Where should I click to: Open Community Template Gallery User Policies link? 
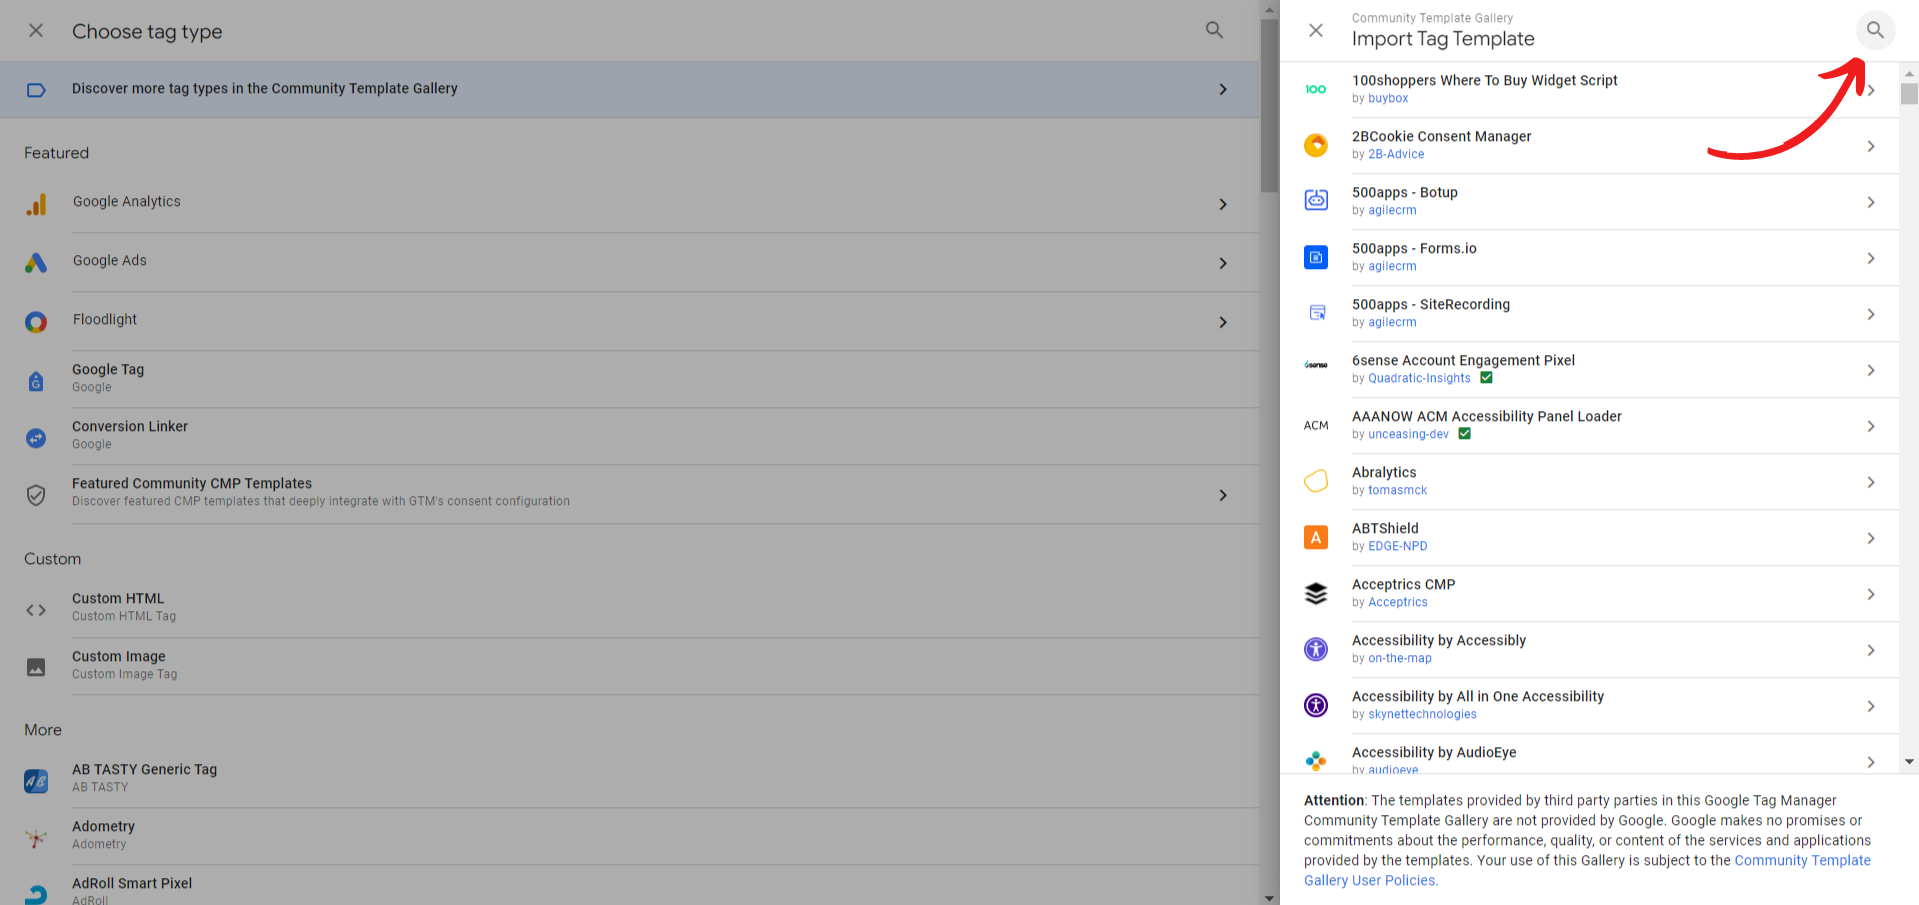click(1802, 860)
